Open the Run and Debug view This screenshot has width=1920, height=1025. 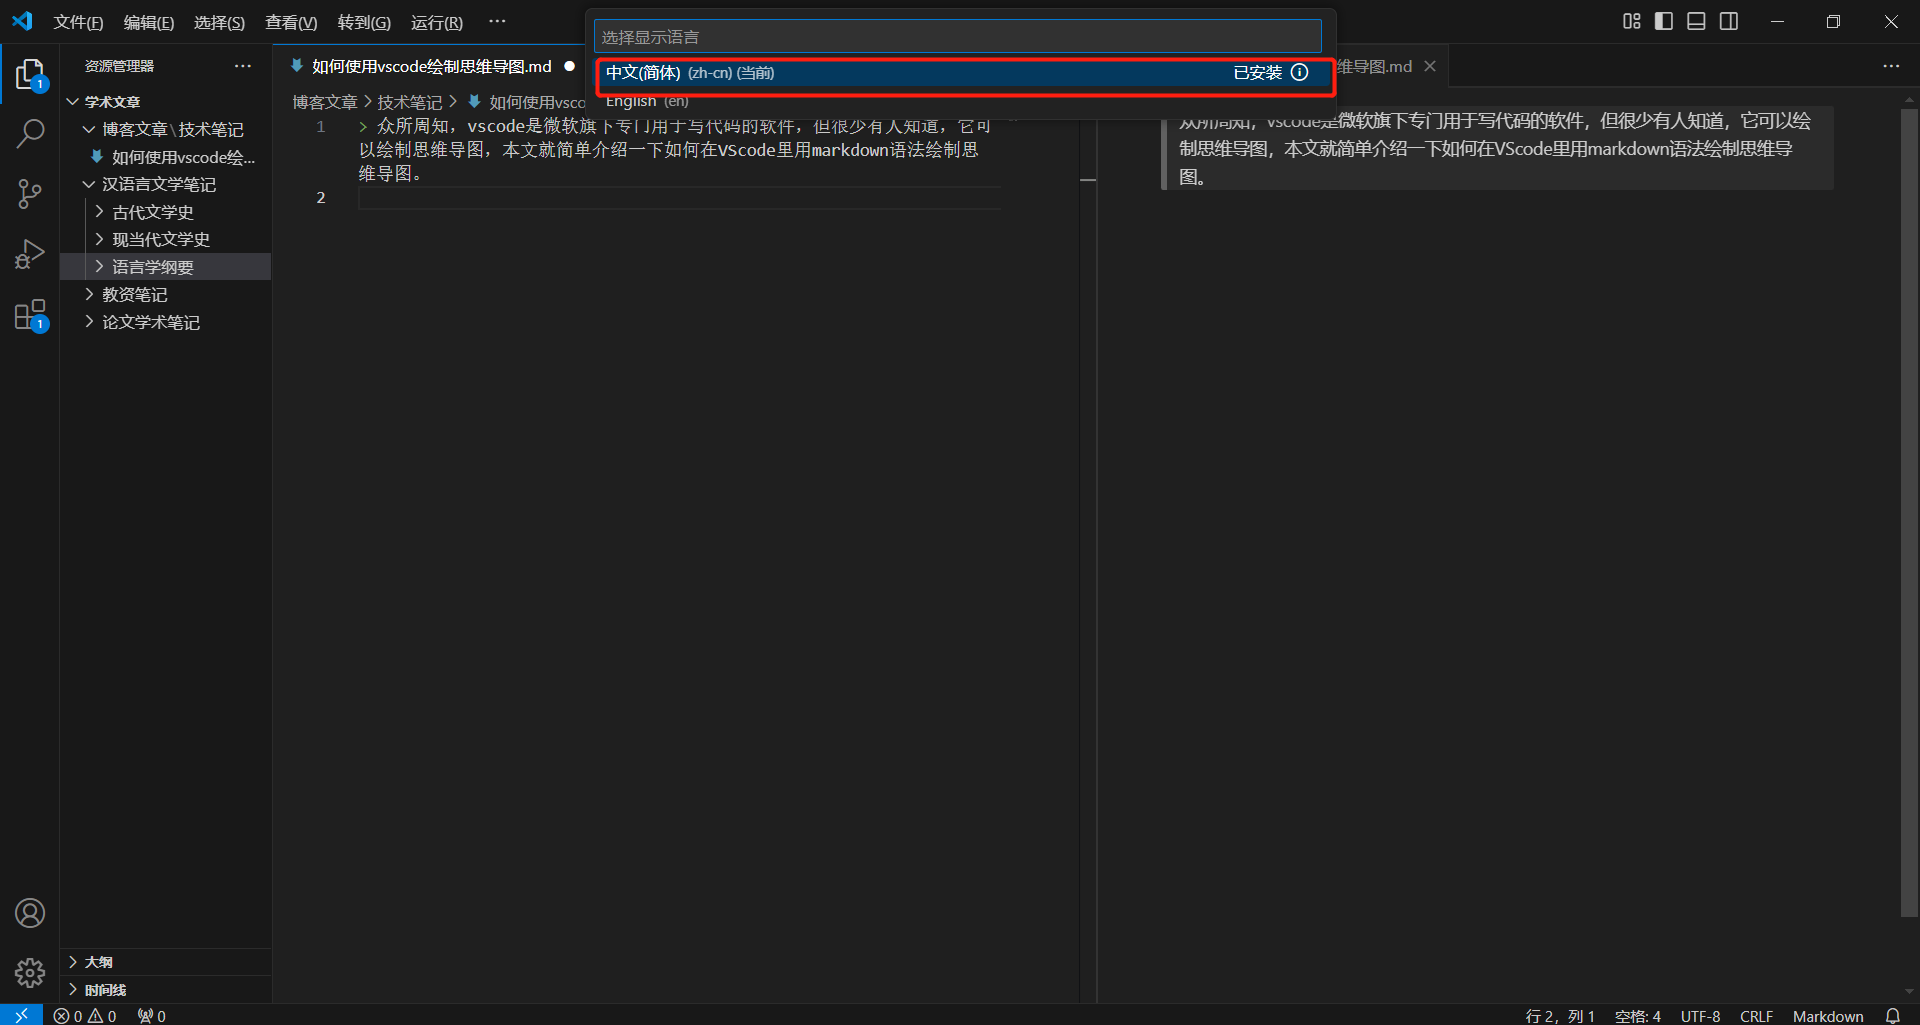30,254
